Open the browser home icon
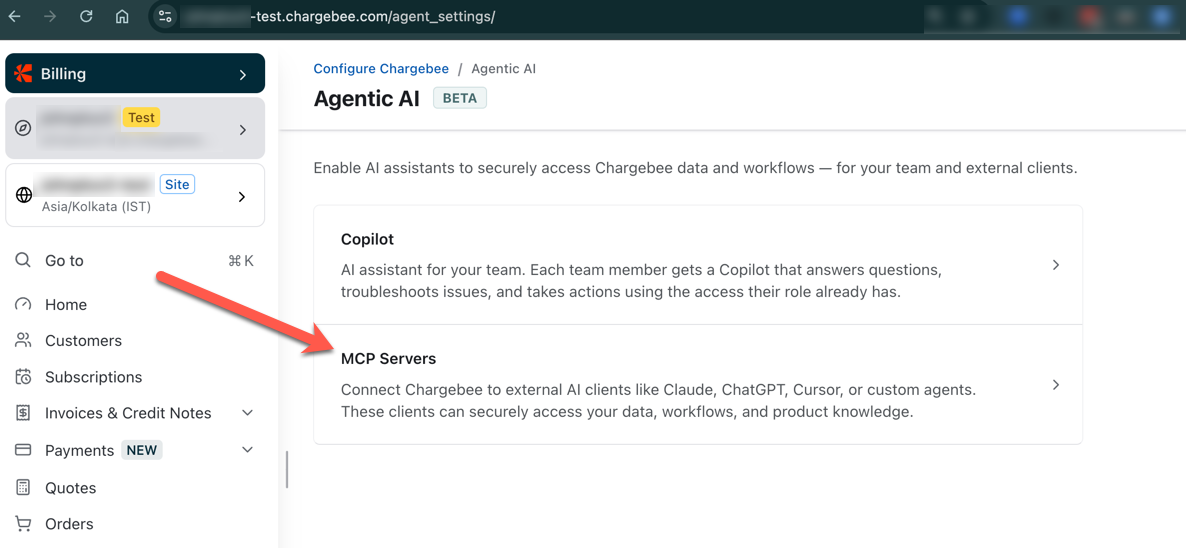Screen dimensions: 1186x548 [x=122, y=16]
